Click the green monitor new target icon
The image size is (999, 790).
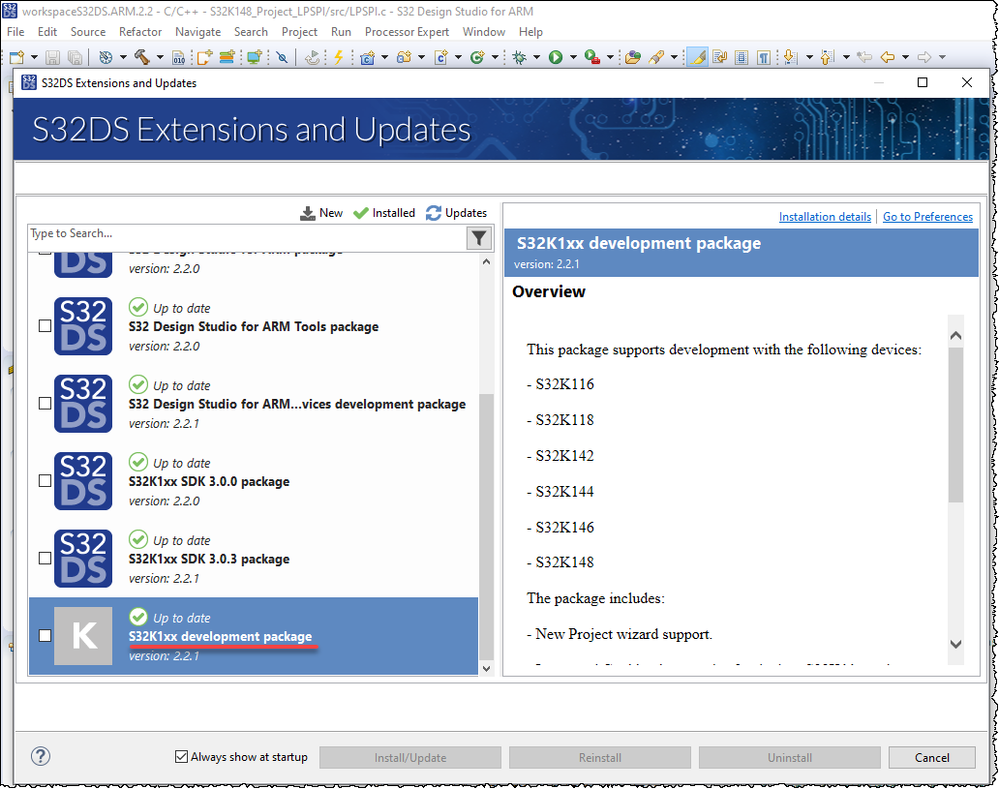[x=254, y=57]
